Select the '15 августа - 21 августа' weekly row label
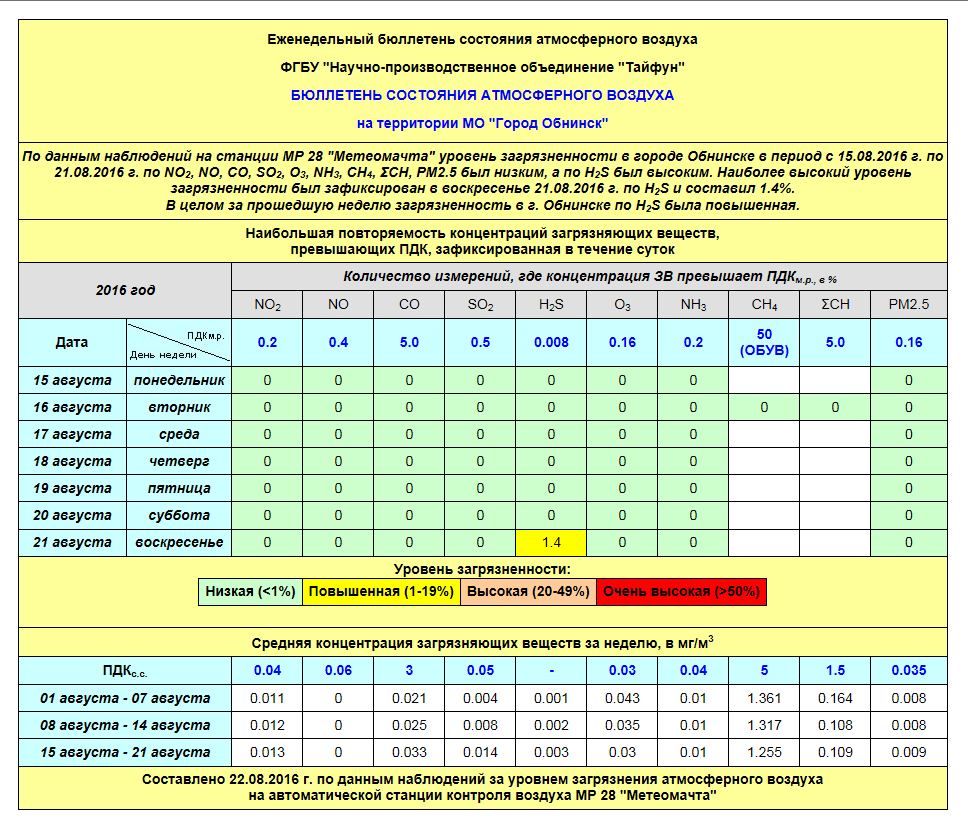The height and width of the screenshot is (832, 968). point(125,752)
